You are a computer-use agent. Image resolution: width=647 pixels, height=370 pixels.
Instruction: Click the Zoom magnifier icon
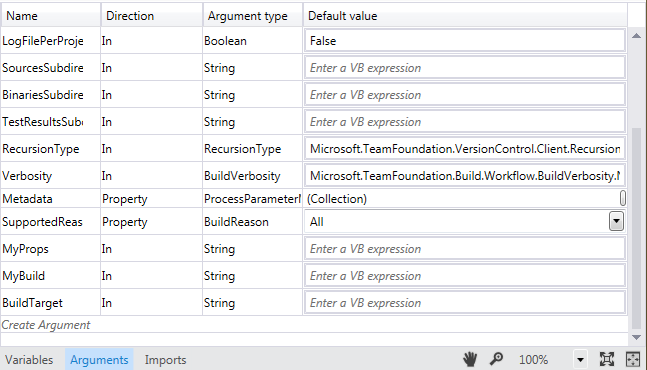(x=496, y=359)
